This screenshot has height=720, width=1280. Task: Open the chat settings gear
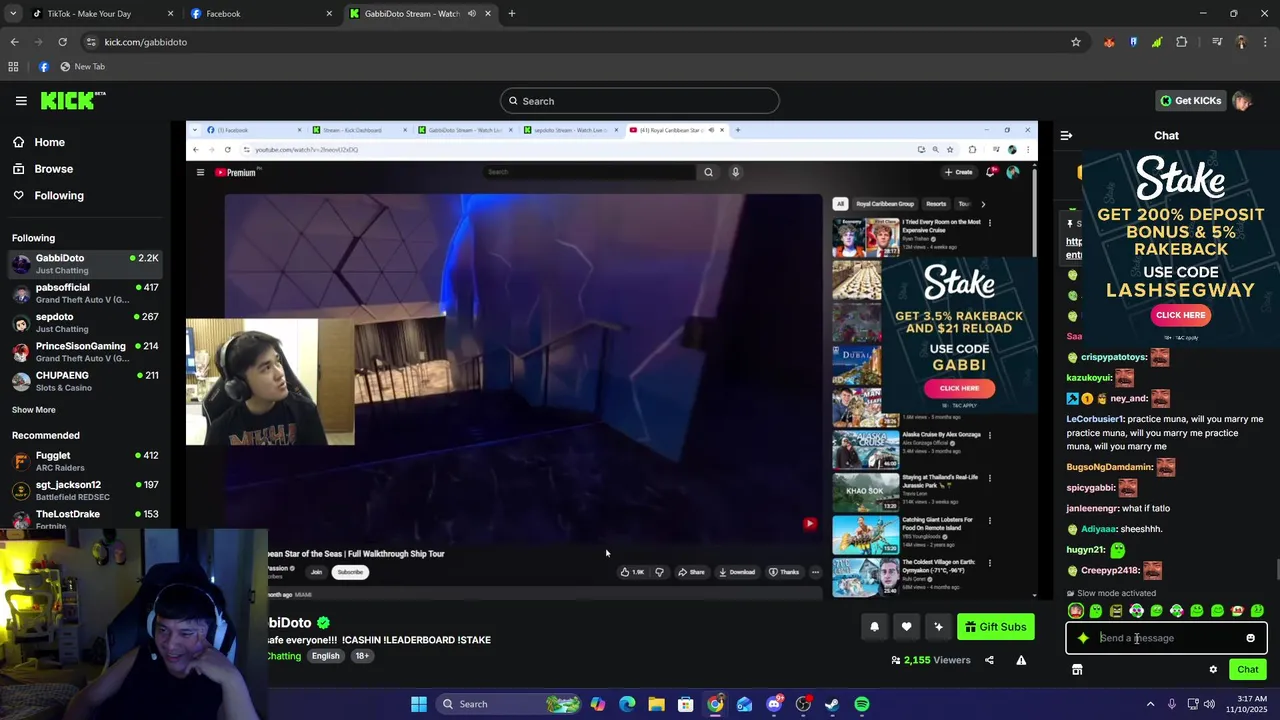tap(1213, 670)
